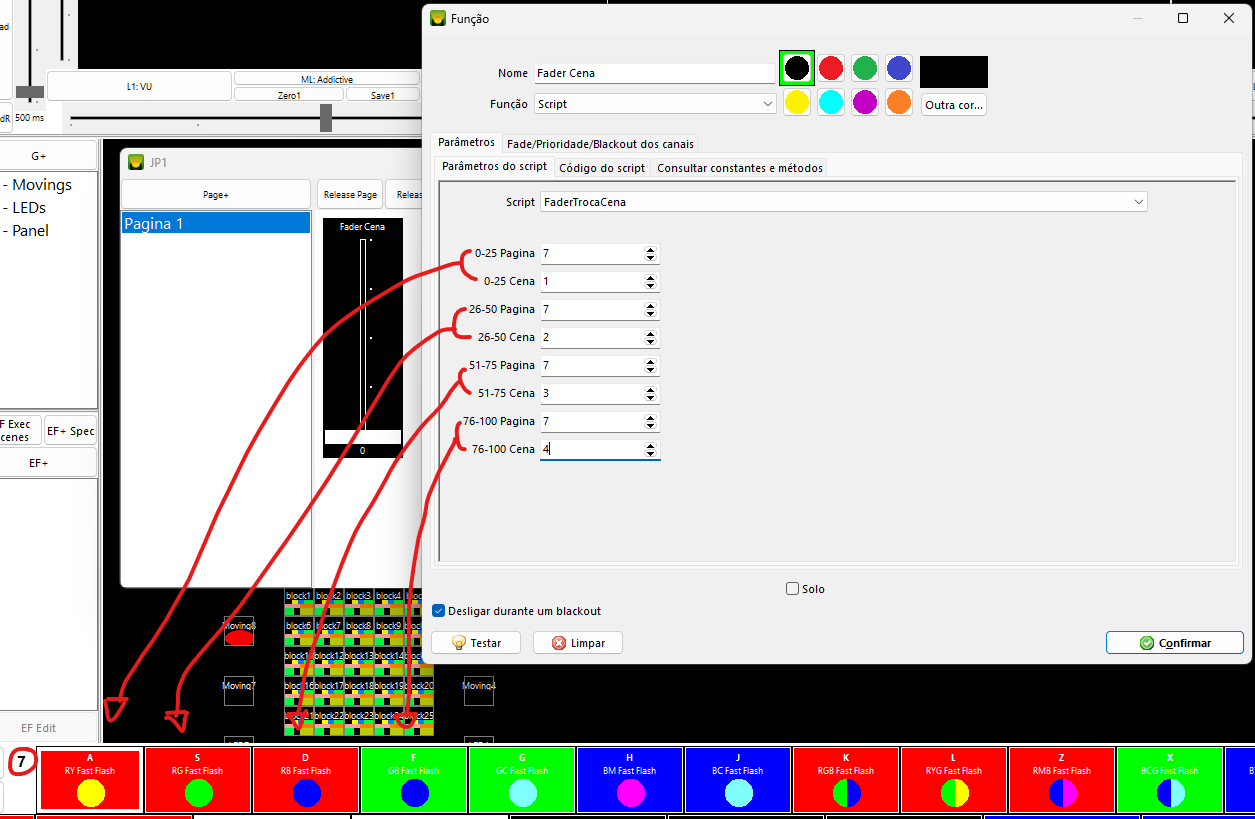Select the Moving4 fixture icon
This screenshot has width=1255, height=819.
coord(479,690)
